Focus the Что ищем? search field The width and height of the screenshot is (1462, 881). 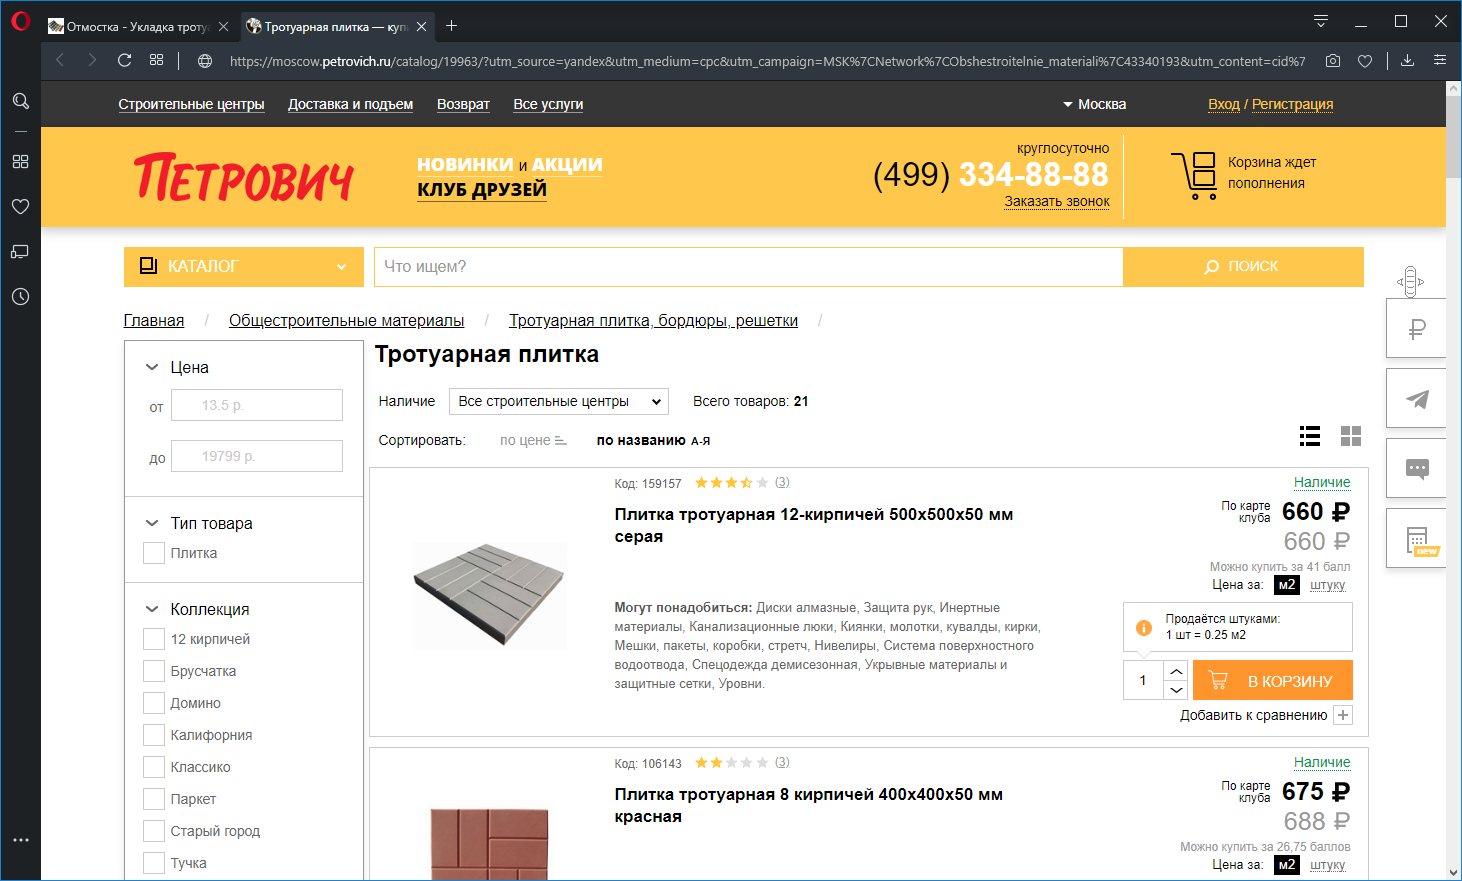749,266
